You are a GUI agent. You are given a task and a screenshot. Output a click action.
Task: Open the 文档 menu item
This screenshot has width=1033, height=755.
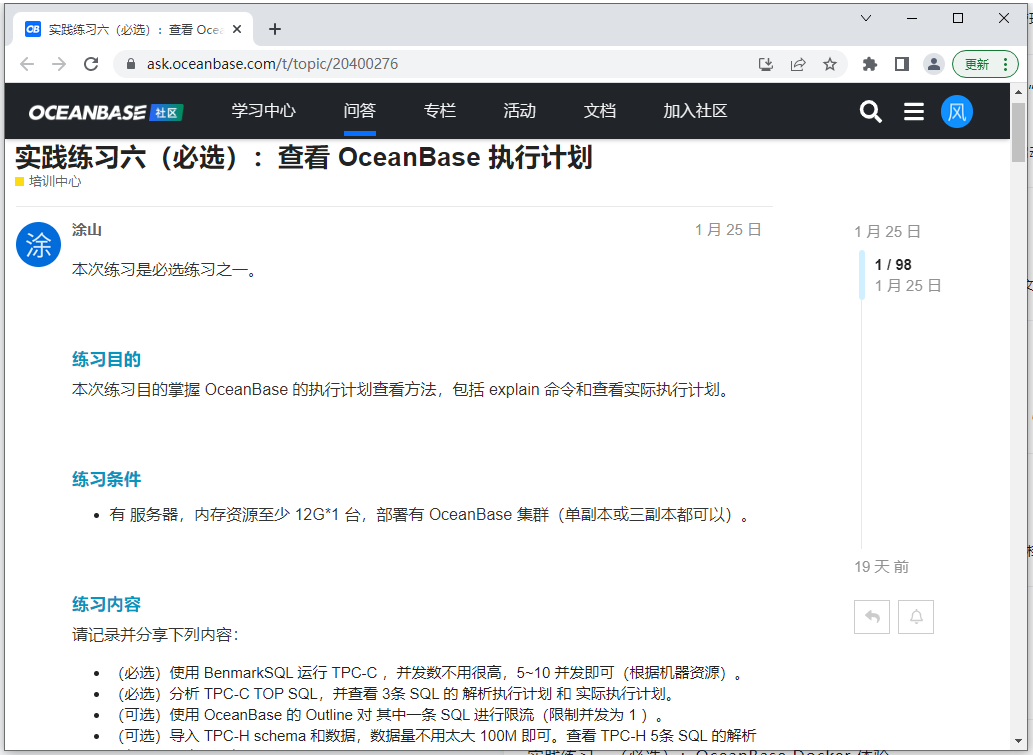[x=600, y=111]
